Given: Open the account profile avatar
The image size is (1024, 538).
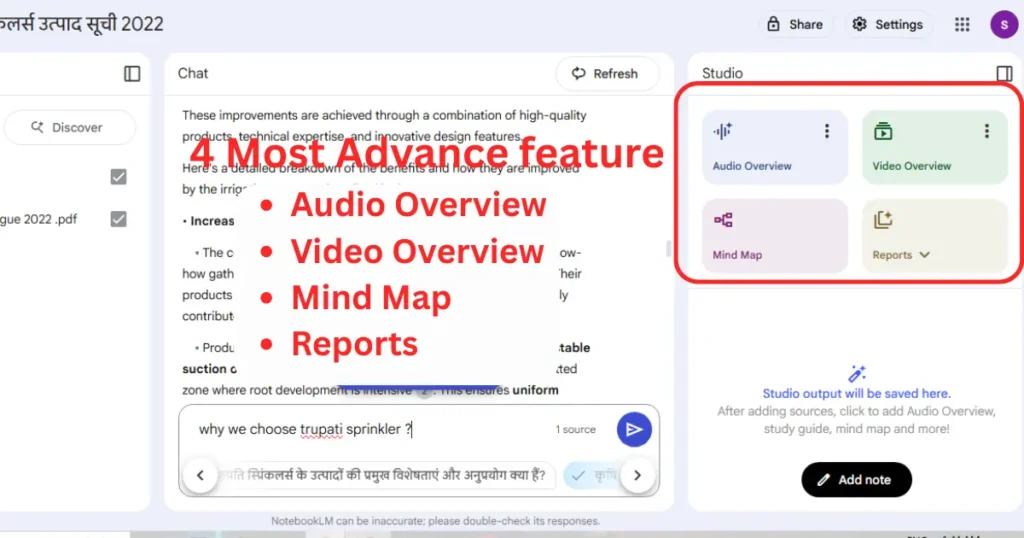Looking at the screenshot, I should [x=1004, y=25].
